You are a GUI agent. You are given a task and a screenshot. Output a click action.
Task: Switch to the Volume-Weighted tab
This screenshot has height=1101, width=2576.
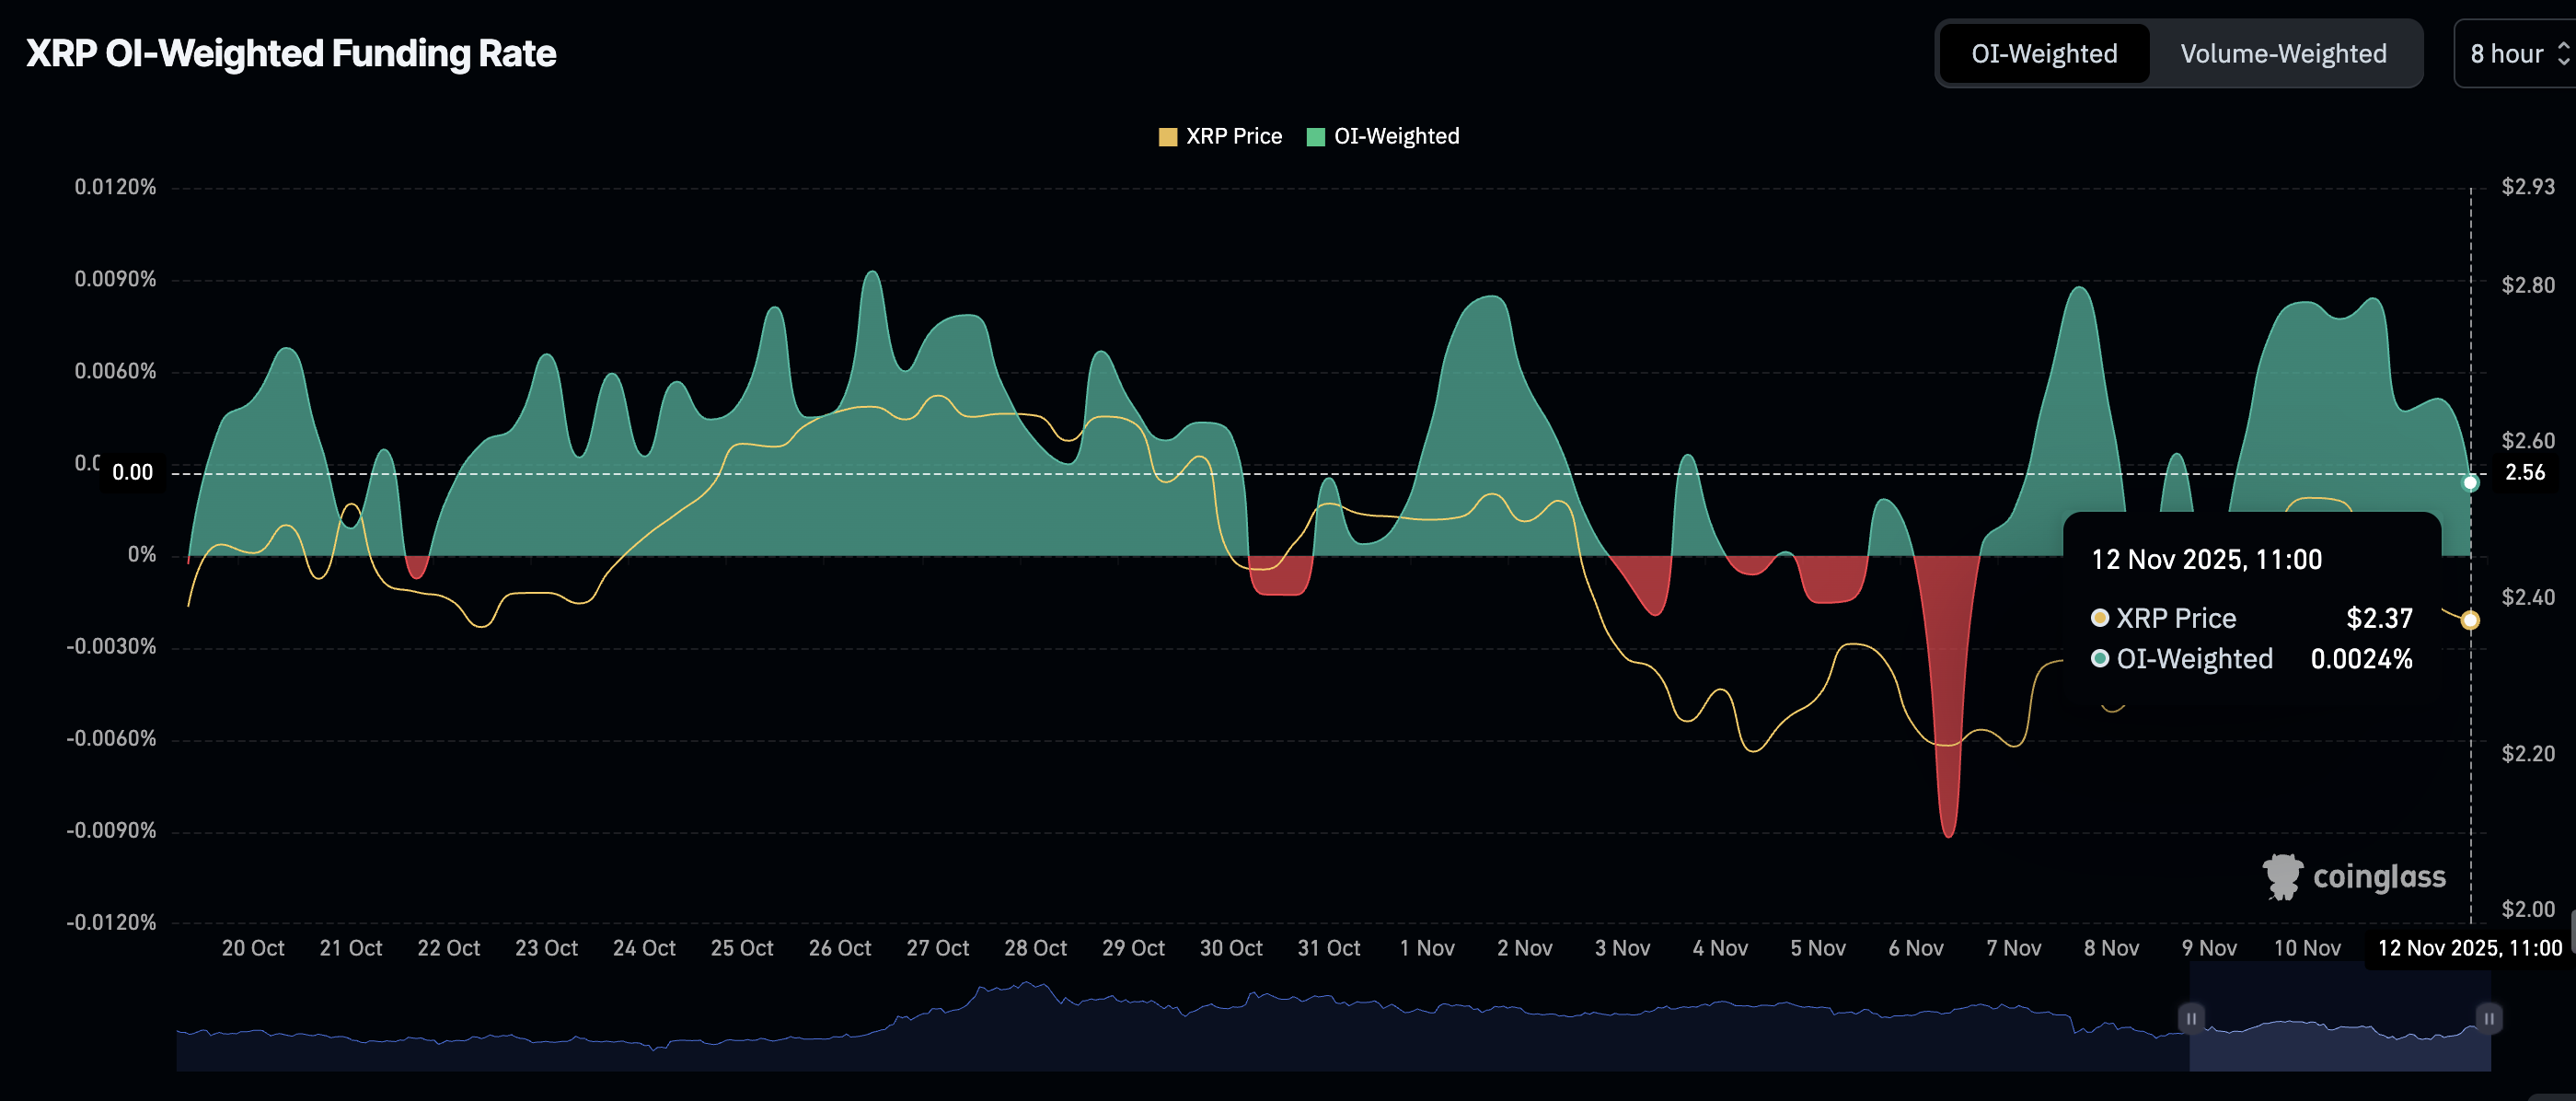pyautogui.click(x=2283, y=54)
